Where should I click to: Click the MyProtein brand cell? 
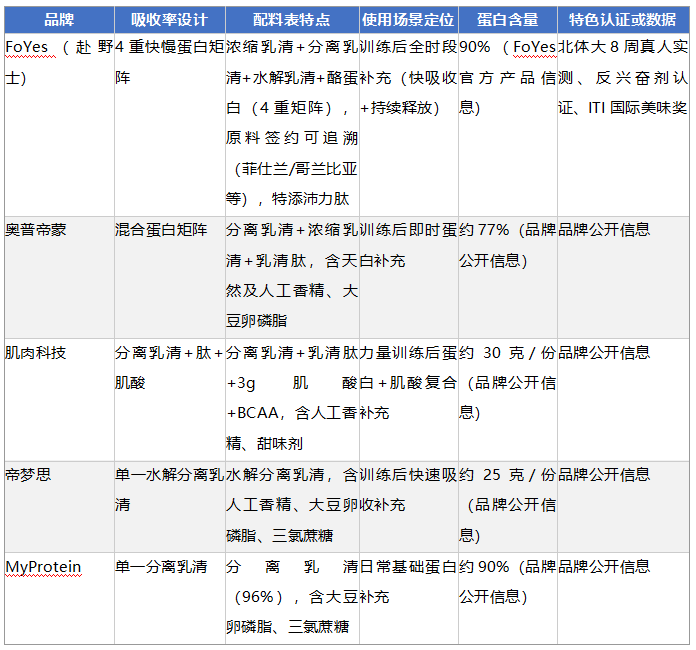[59, 598]
